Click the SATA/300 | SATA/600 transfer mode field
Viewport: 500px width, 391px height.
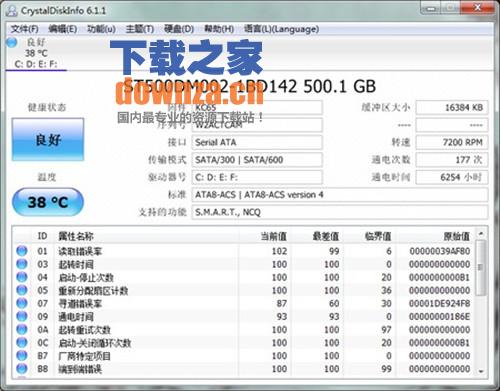click(x=257, y=160)
